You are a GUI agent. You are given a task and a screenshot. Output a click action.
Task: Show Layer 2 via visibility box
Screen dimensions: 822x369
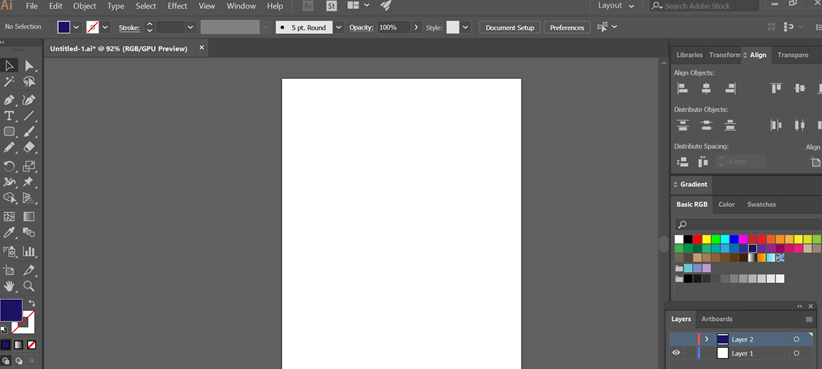click(676, 339)
